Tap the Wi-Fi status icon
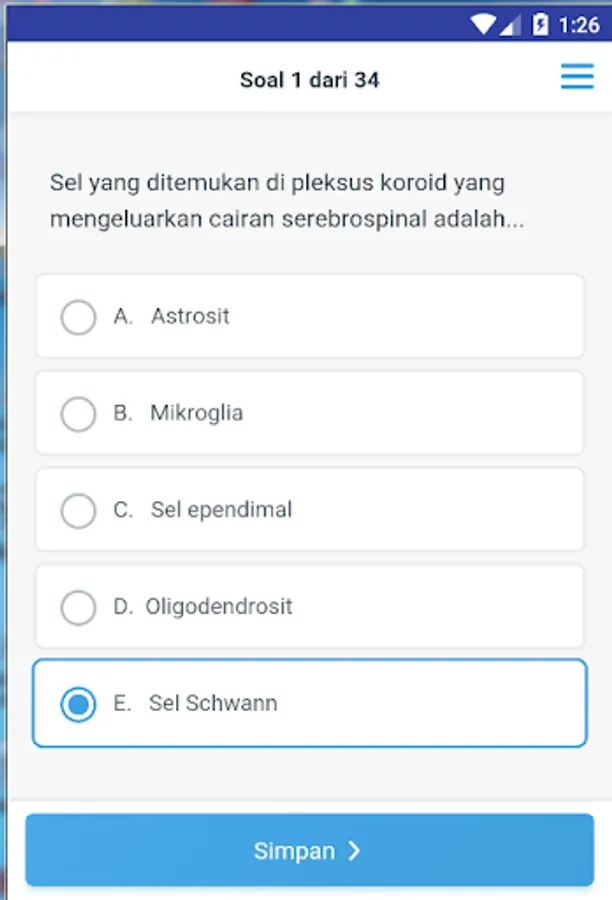This screenshot has width=612, height=900. 484,23
